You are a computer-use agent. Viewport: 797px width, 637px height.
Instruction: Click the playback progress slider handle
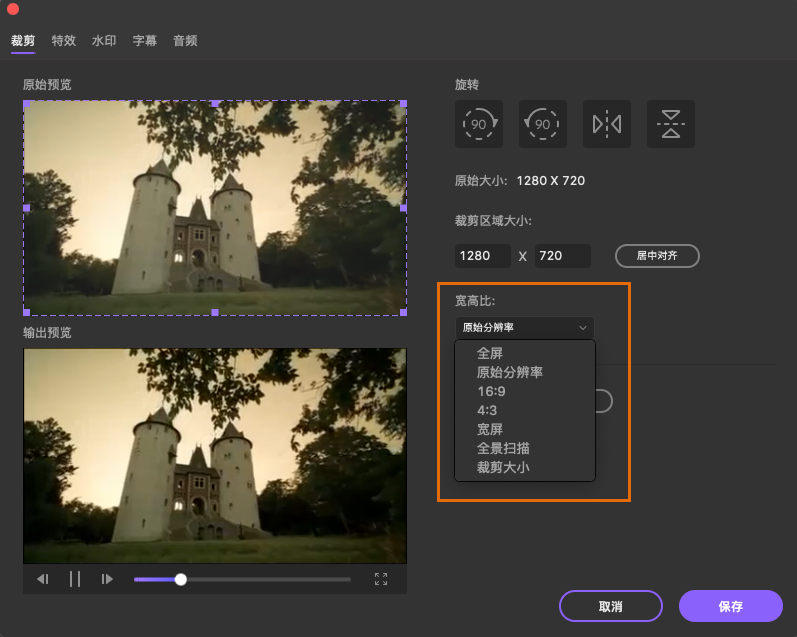coord(180,579)
